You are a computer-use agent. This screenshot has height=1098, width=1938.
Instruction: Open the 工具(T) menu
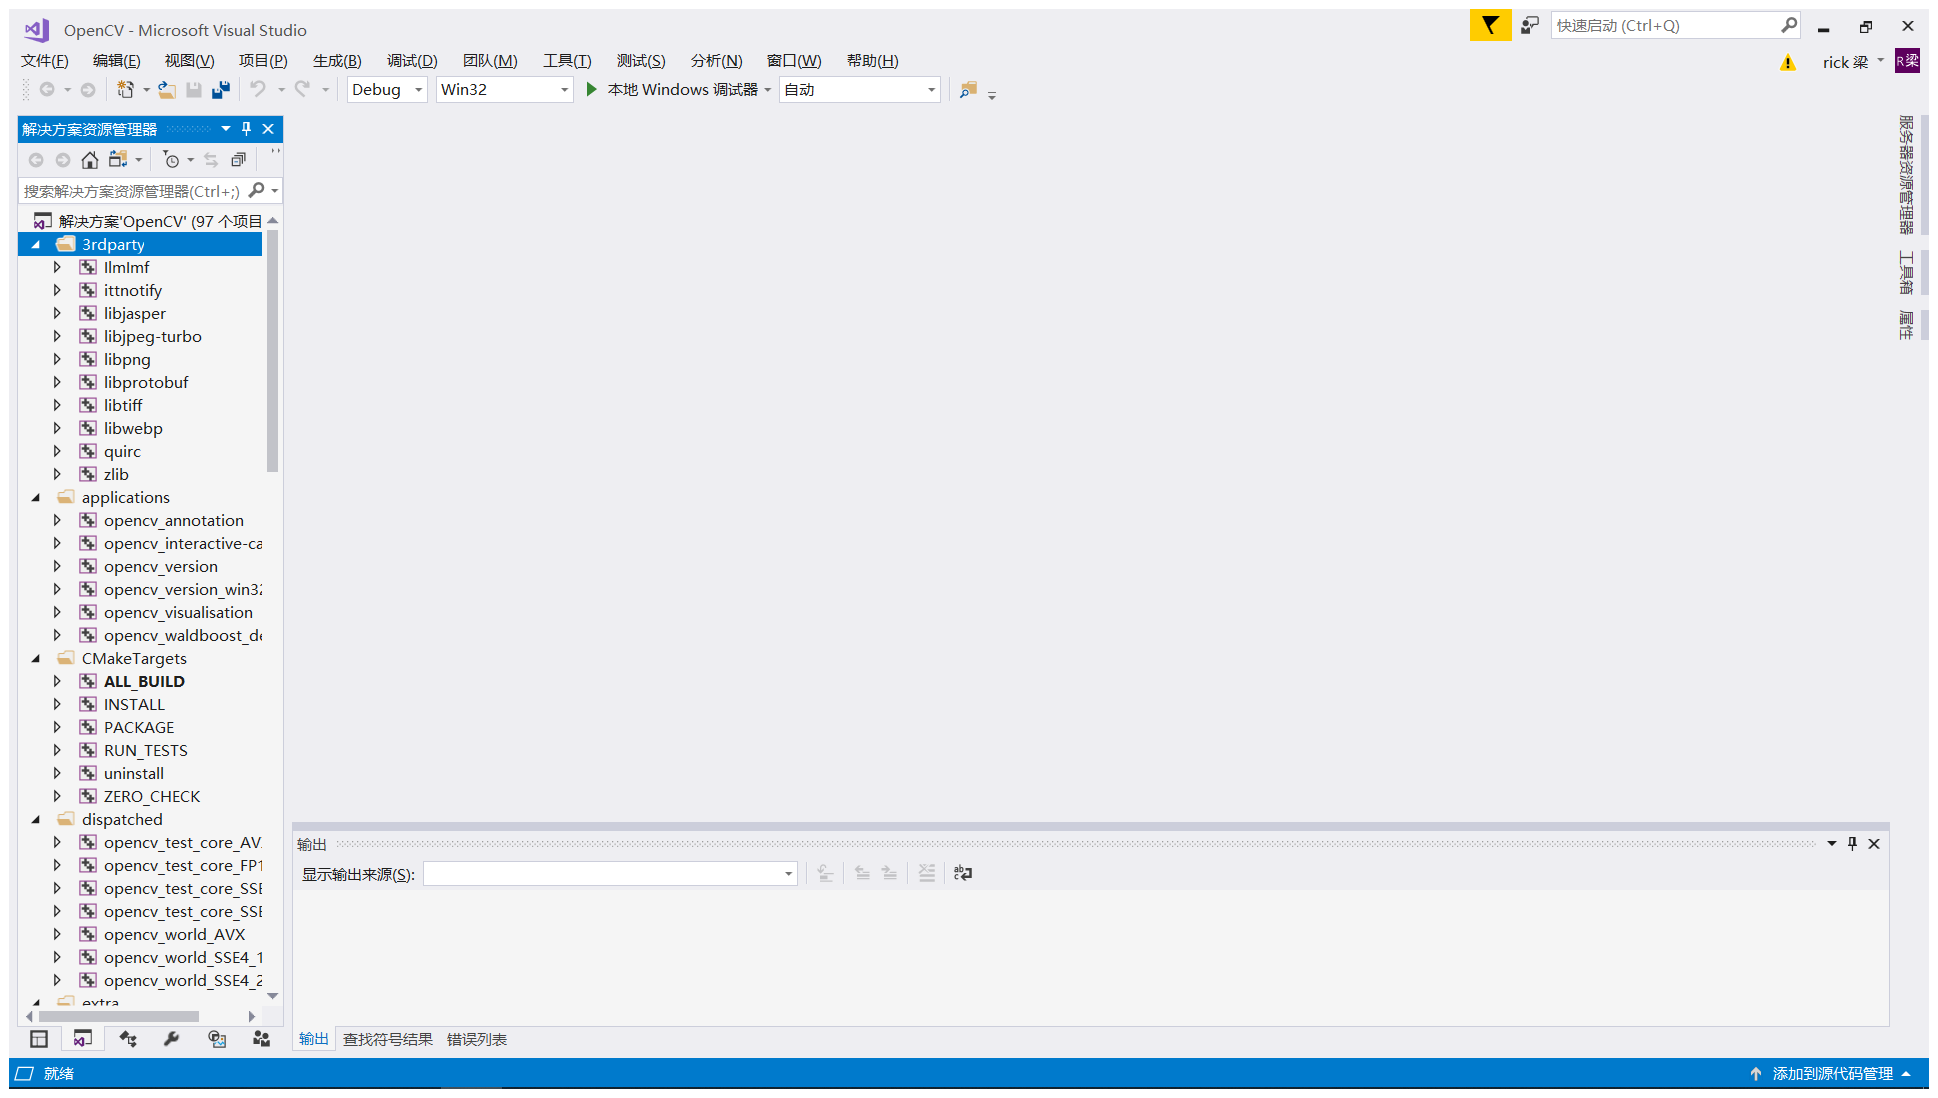[x=567, y=61]
